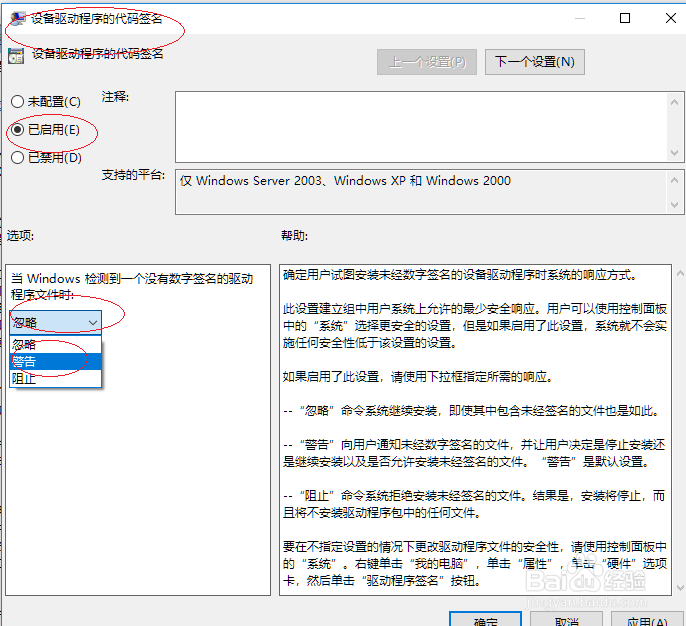Choose 忽略 from the dropdown list
The width and height of the screenshot is (686, 626).
pos(56,344)
